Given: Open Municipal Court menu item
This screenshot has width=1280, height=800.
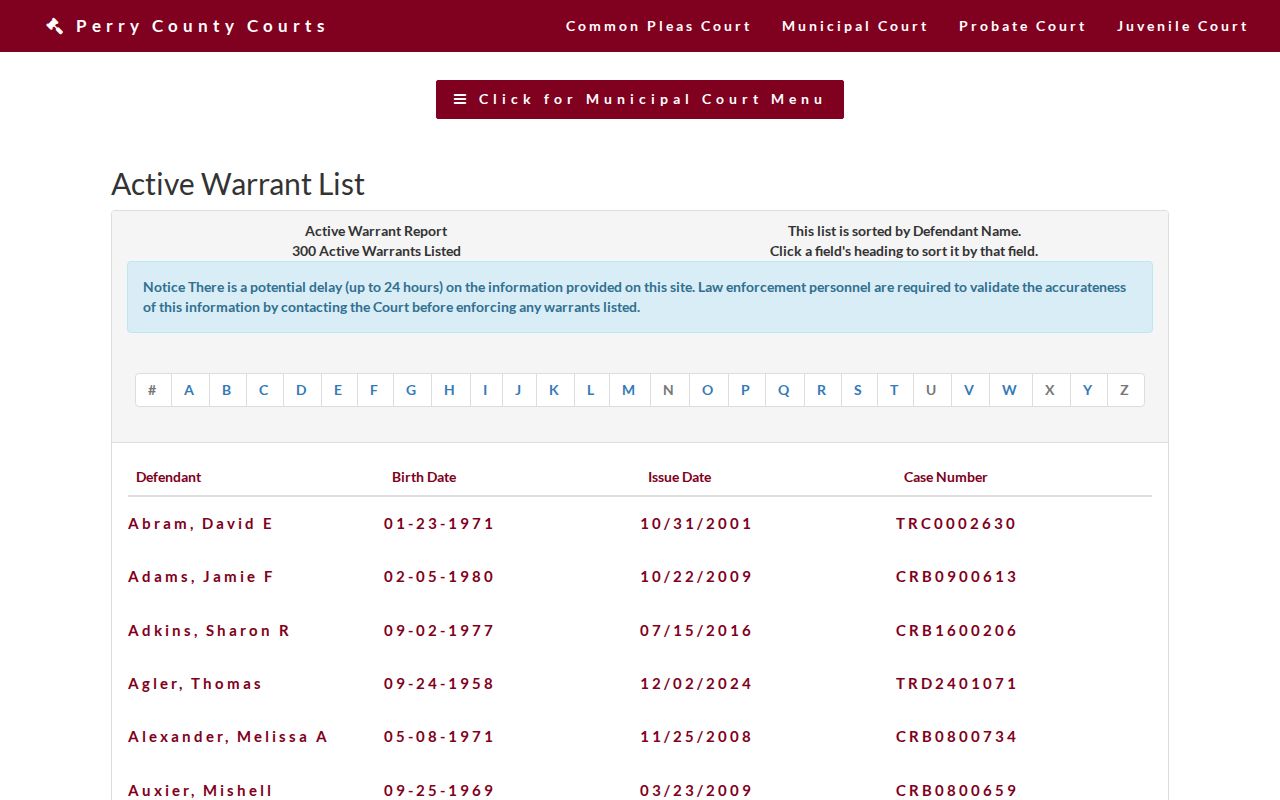Looking at the screenshot, I should pyautogui.click(x=855, y=26).
